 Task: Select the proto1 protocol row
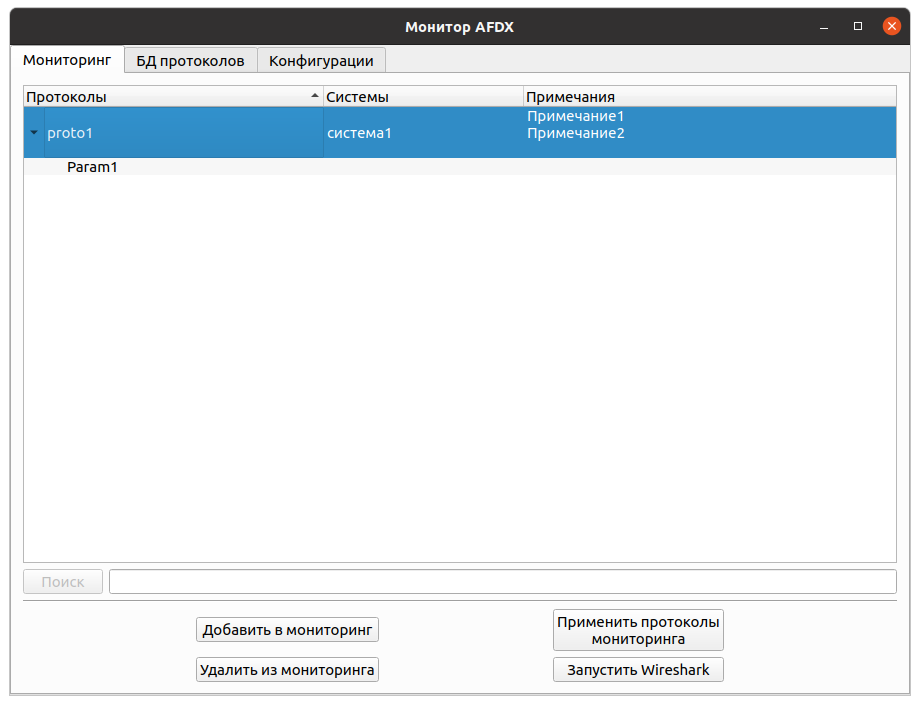click(x=459, y=133)
